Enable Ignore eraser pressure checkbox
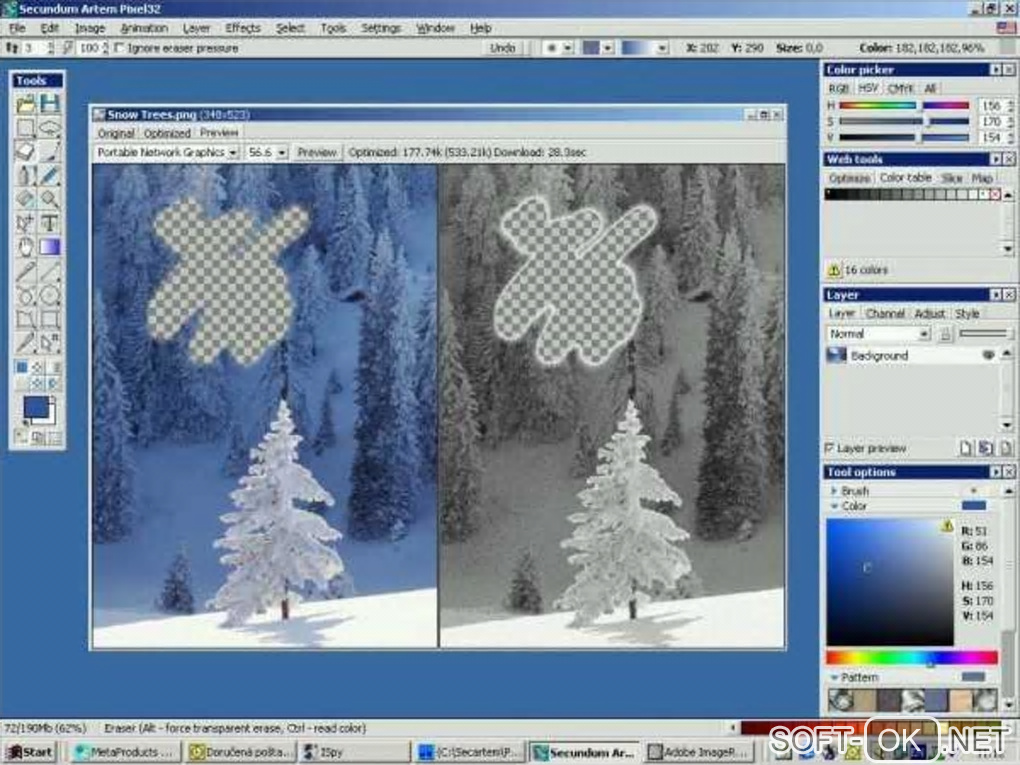This screenshot has height=765, width=1020. click(119, 48)
